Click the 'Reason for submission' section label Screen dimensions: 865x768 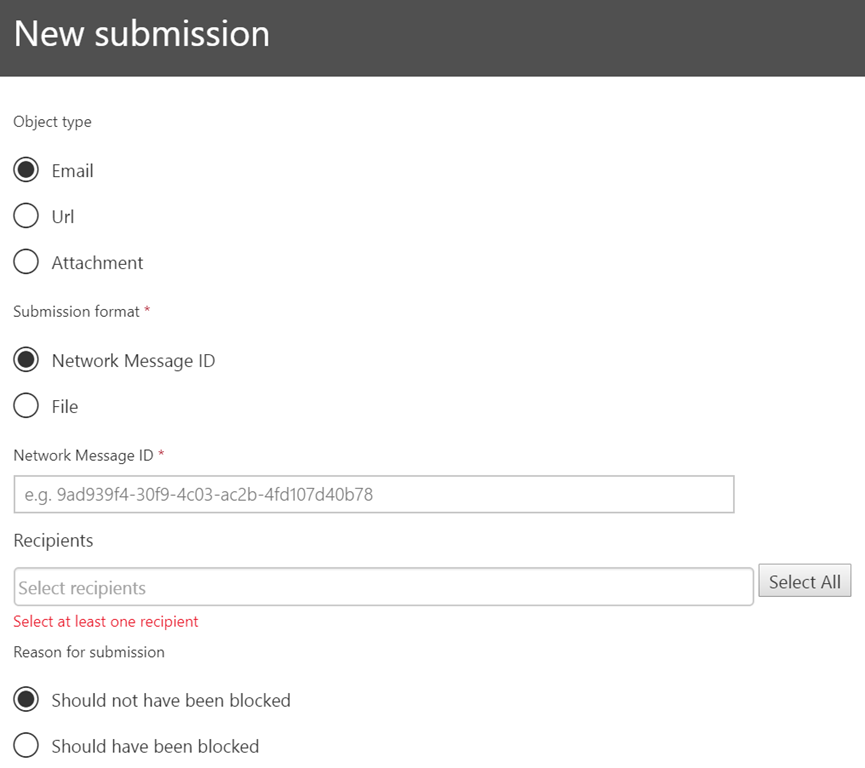click(89, 652)
